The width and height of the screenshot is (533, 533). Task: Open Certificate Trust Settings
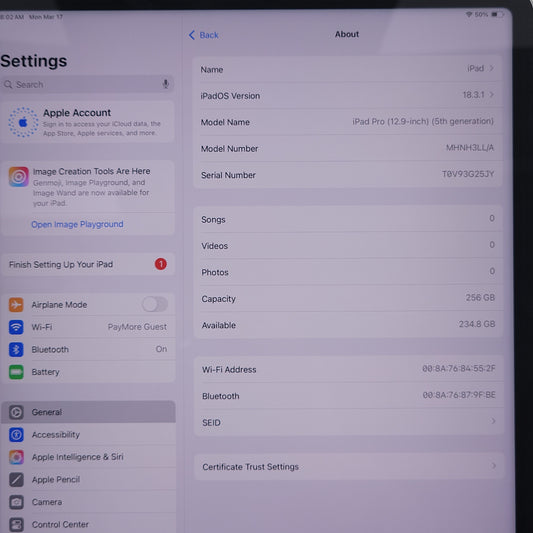click(x=349, y=466)
